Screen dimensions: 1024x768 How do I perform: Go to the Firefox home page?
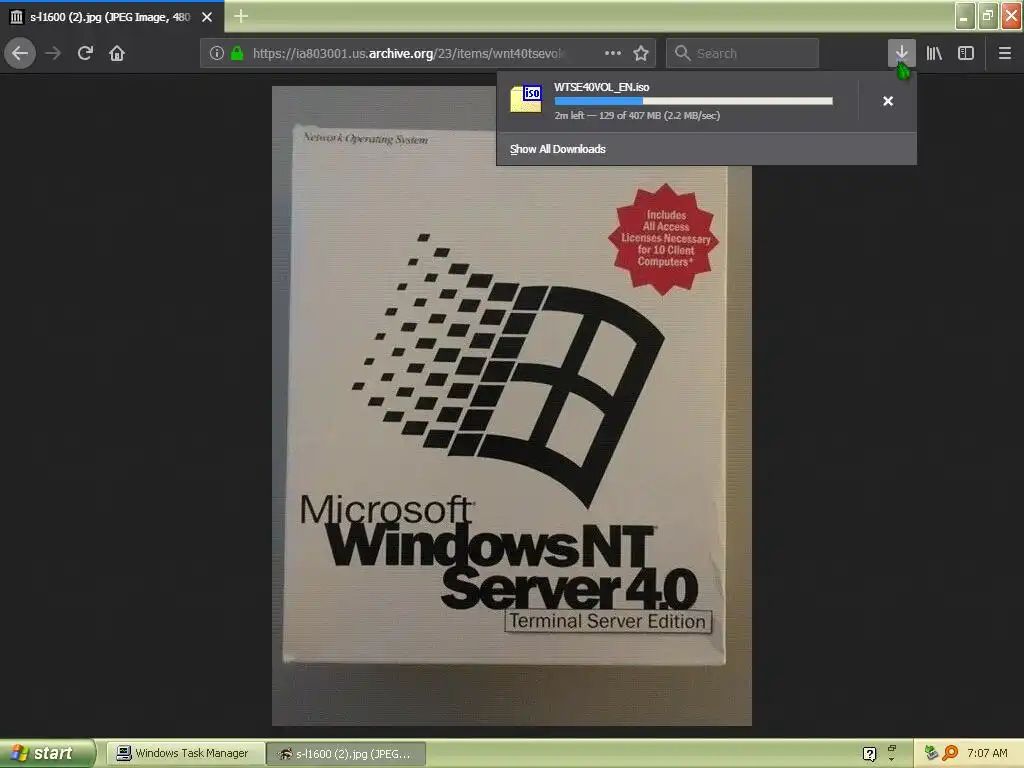coord(117,53)
